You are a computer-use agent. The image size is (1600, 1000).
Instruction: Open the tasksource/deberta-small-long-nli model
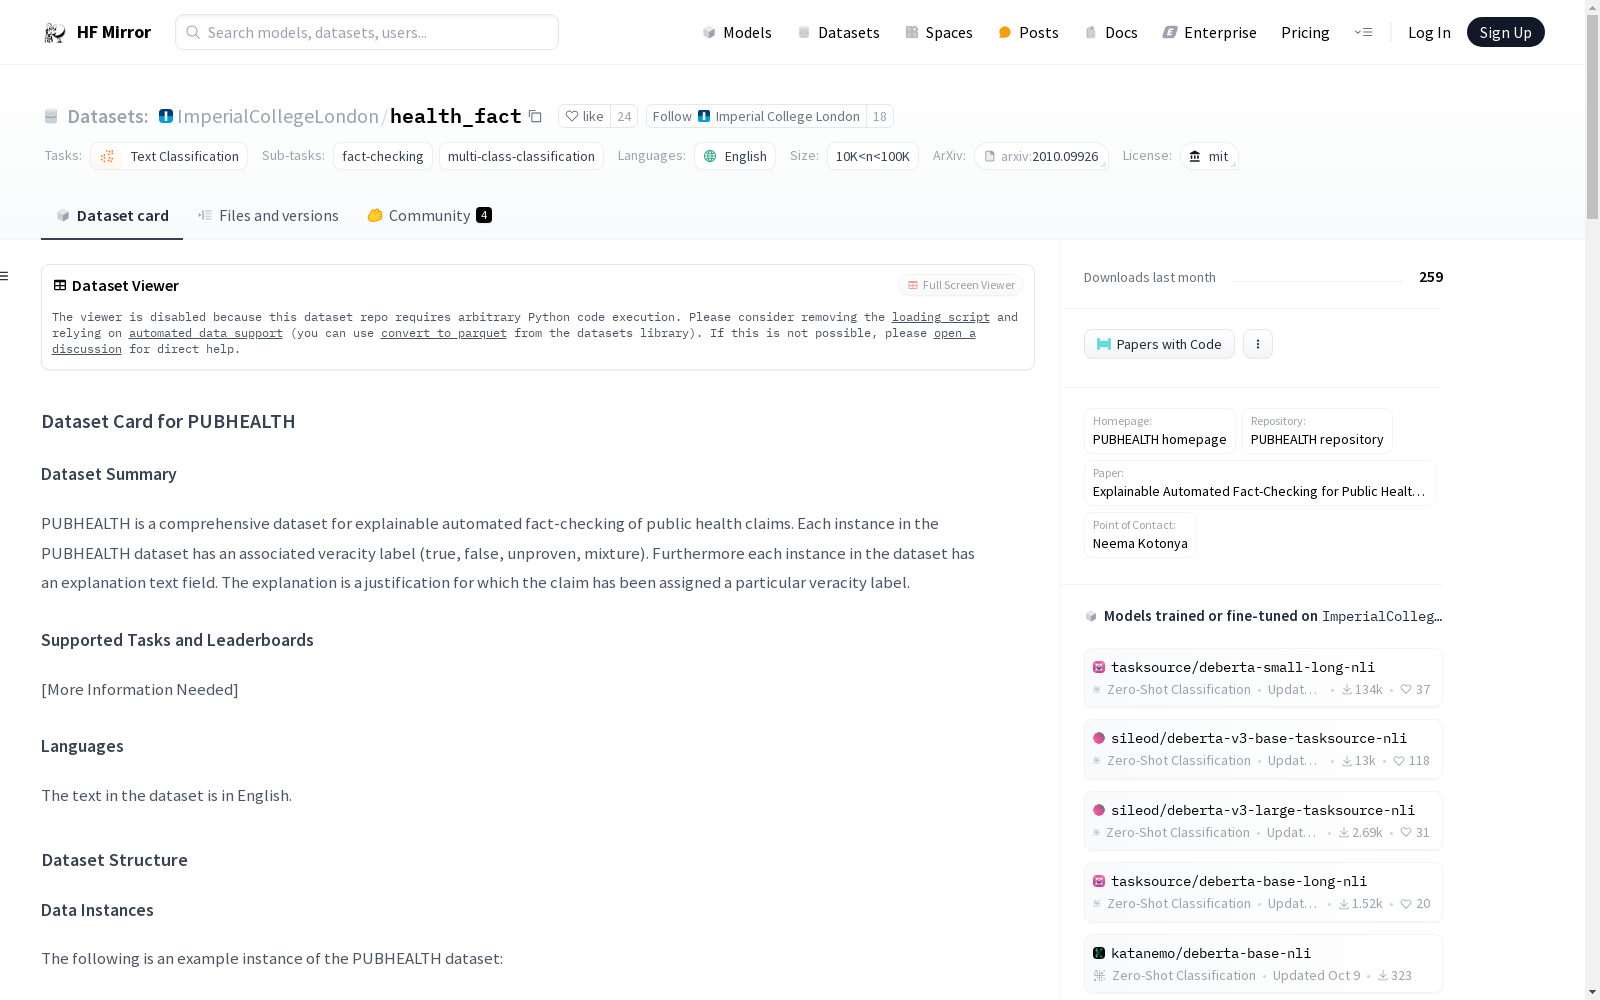point(1263,677)
